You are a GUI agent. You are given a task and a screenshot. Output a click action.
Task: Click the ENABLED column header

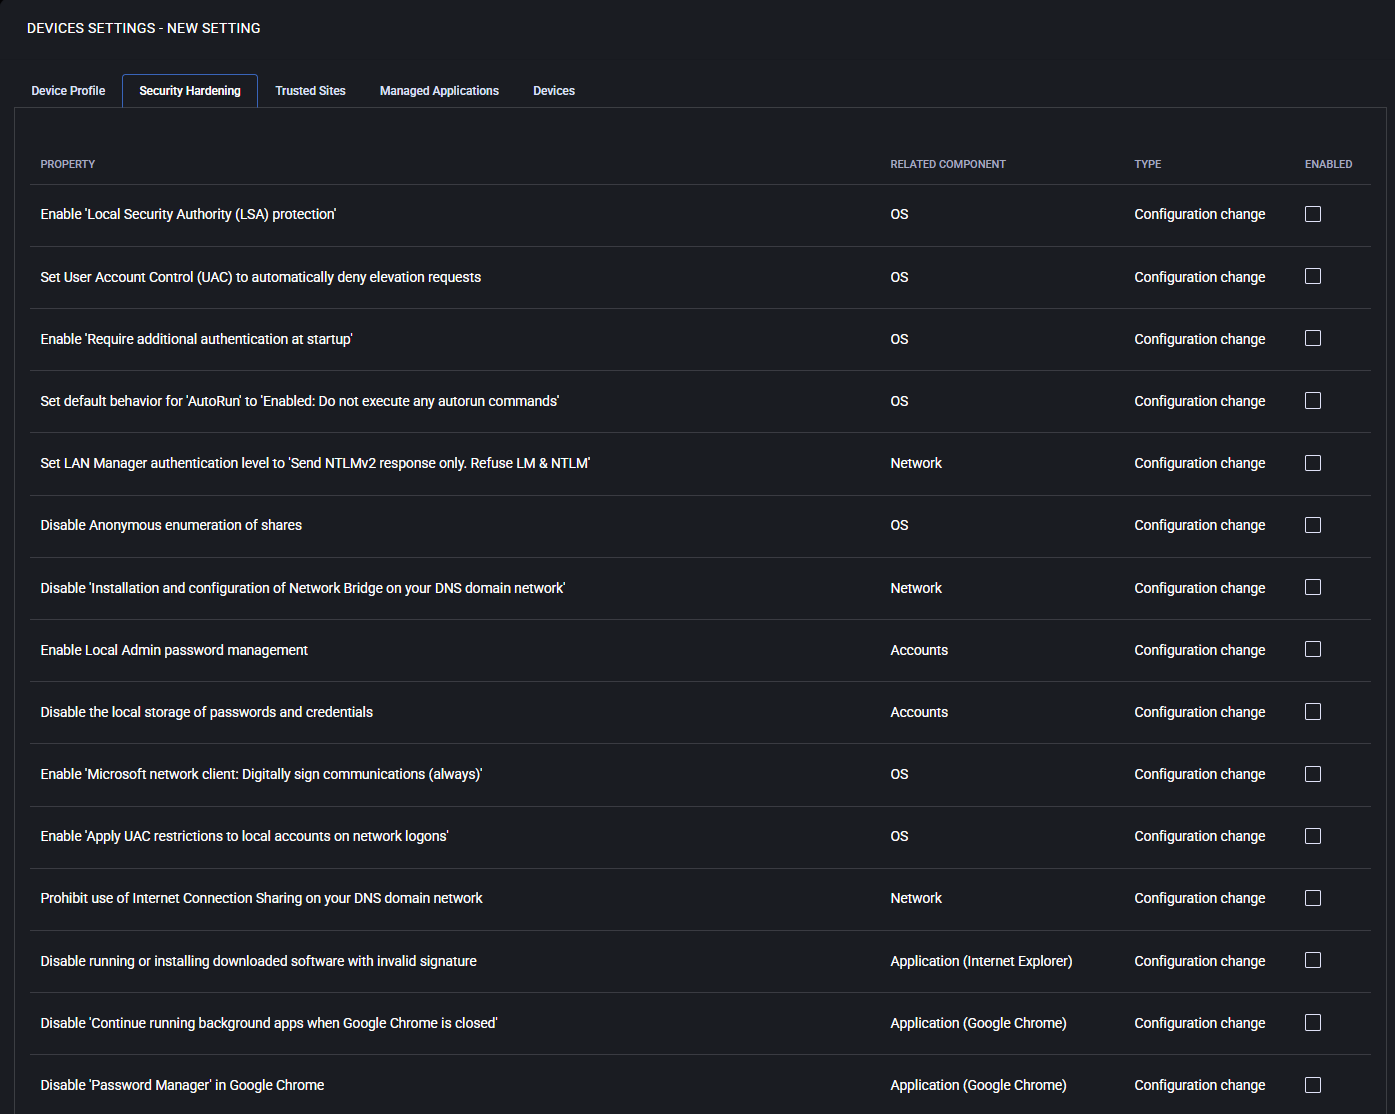(1328, 164)
